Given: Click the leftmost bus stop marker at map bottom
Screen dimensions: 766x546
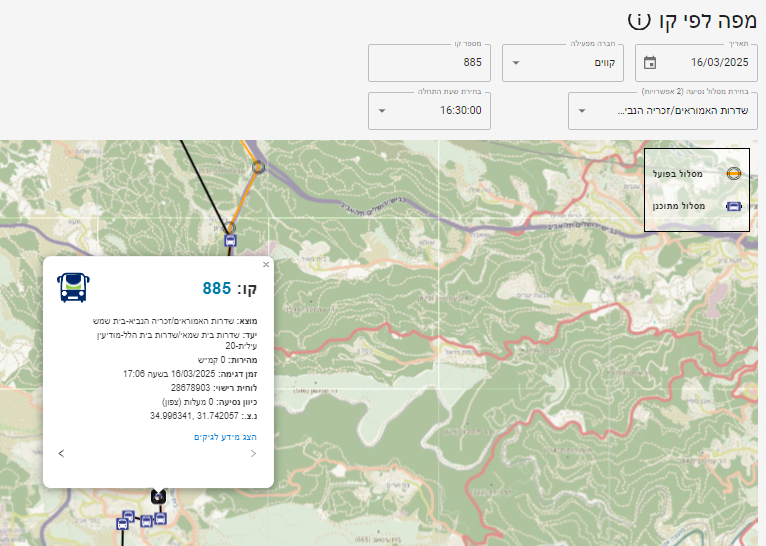Looking at the screenshot, I should point(122,524).
